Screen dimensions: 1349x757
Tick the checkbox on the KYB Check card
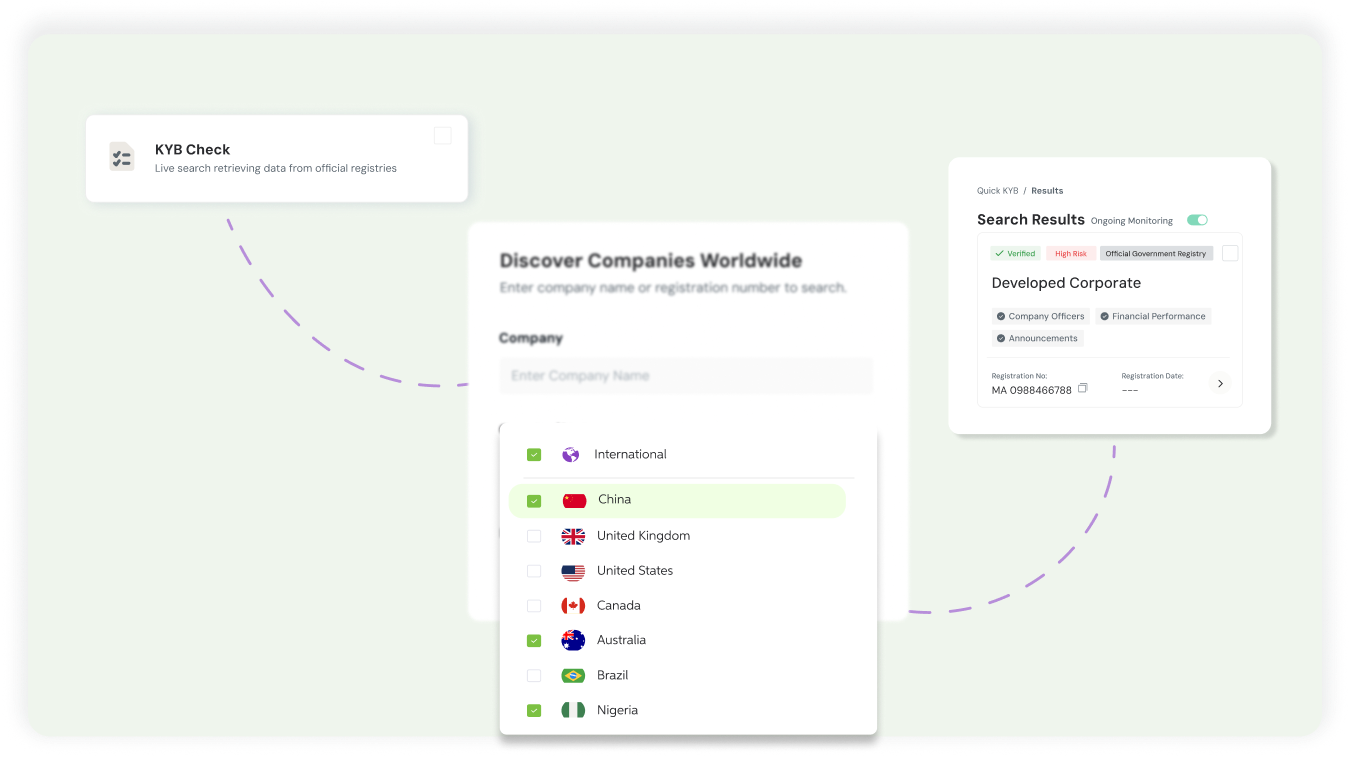coord(443,136)
